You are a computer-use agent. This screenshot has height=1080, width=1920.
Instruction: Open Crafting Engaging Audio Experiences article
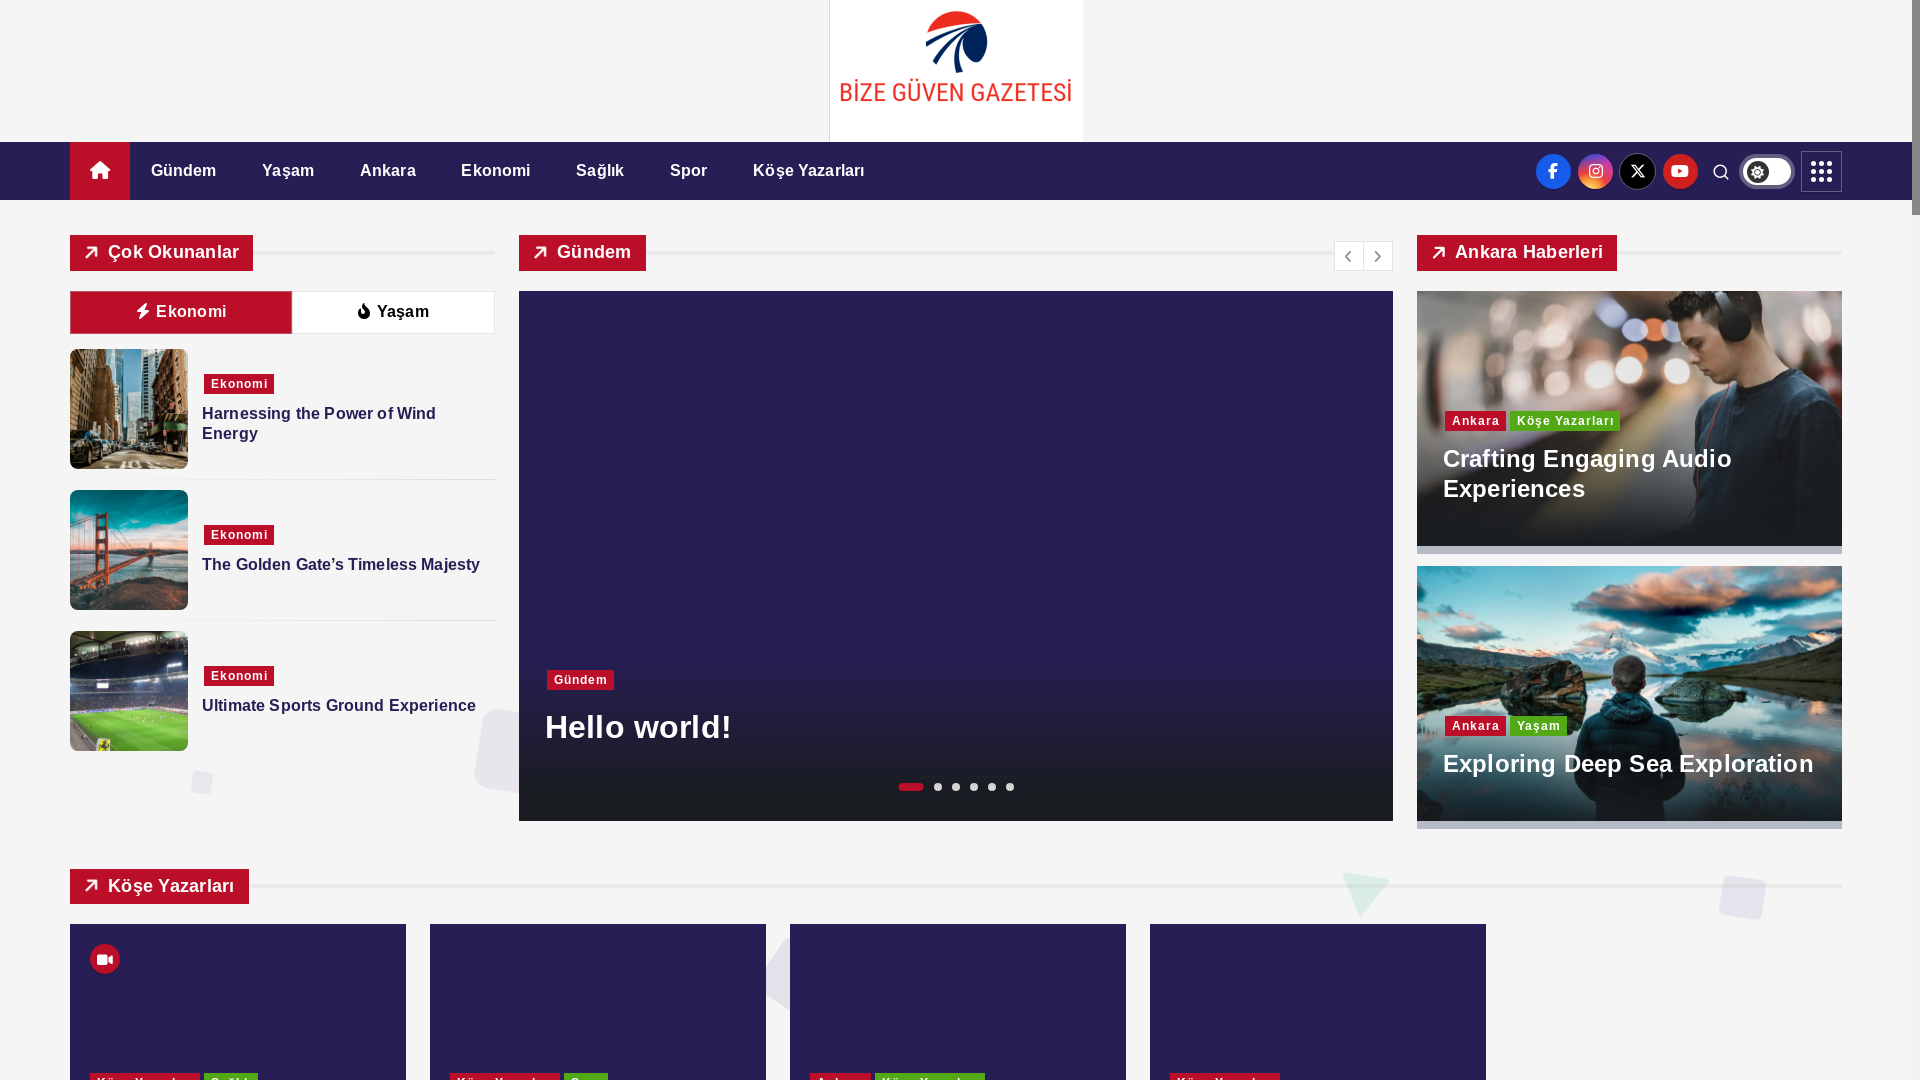1587,474
